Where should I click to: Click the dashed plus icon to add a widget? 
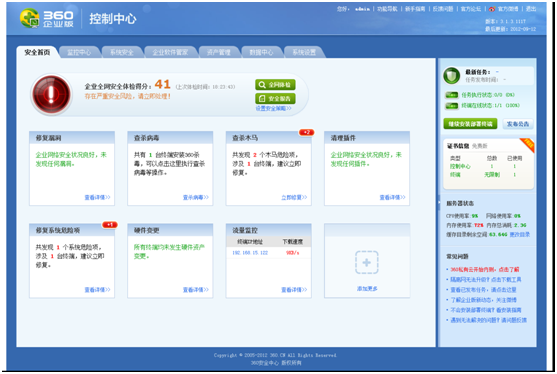pyautogui.click(x=367, y=262)
